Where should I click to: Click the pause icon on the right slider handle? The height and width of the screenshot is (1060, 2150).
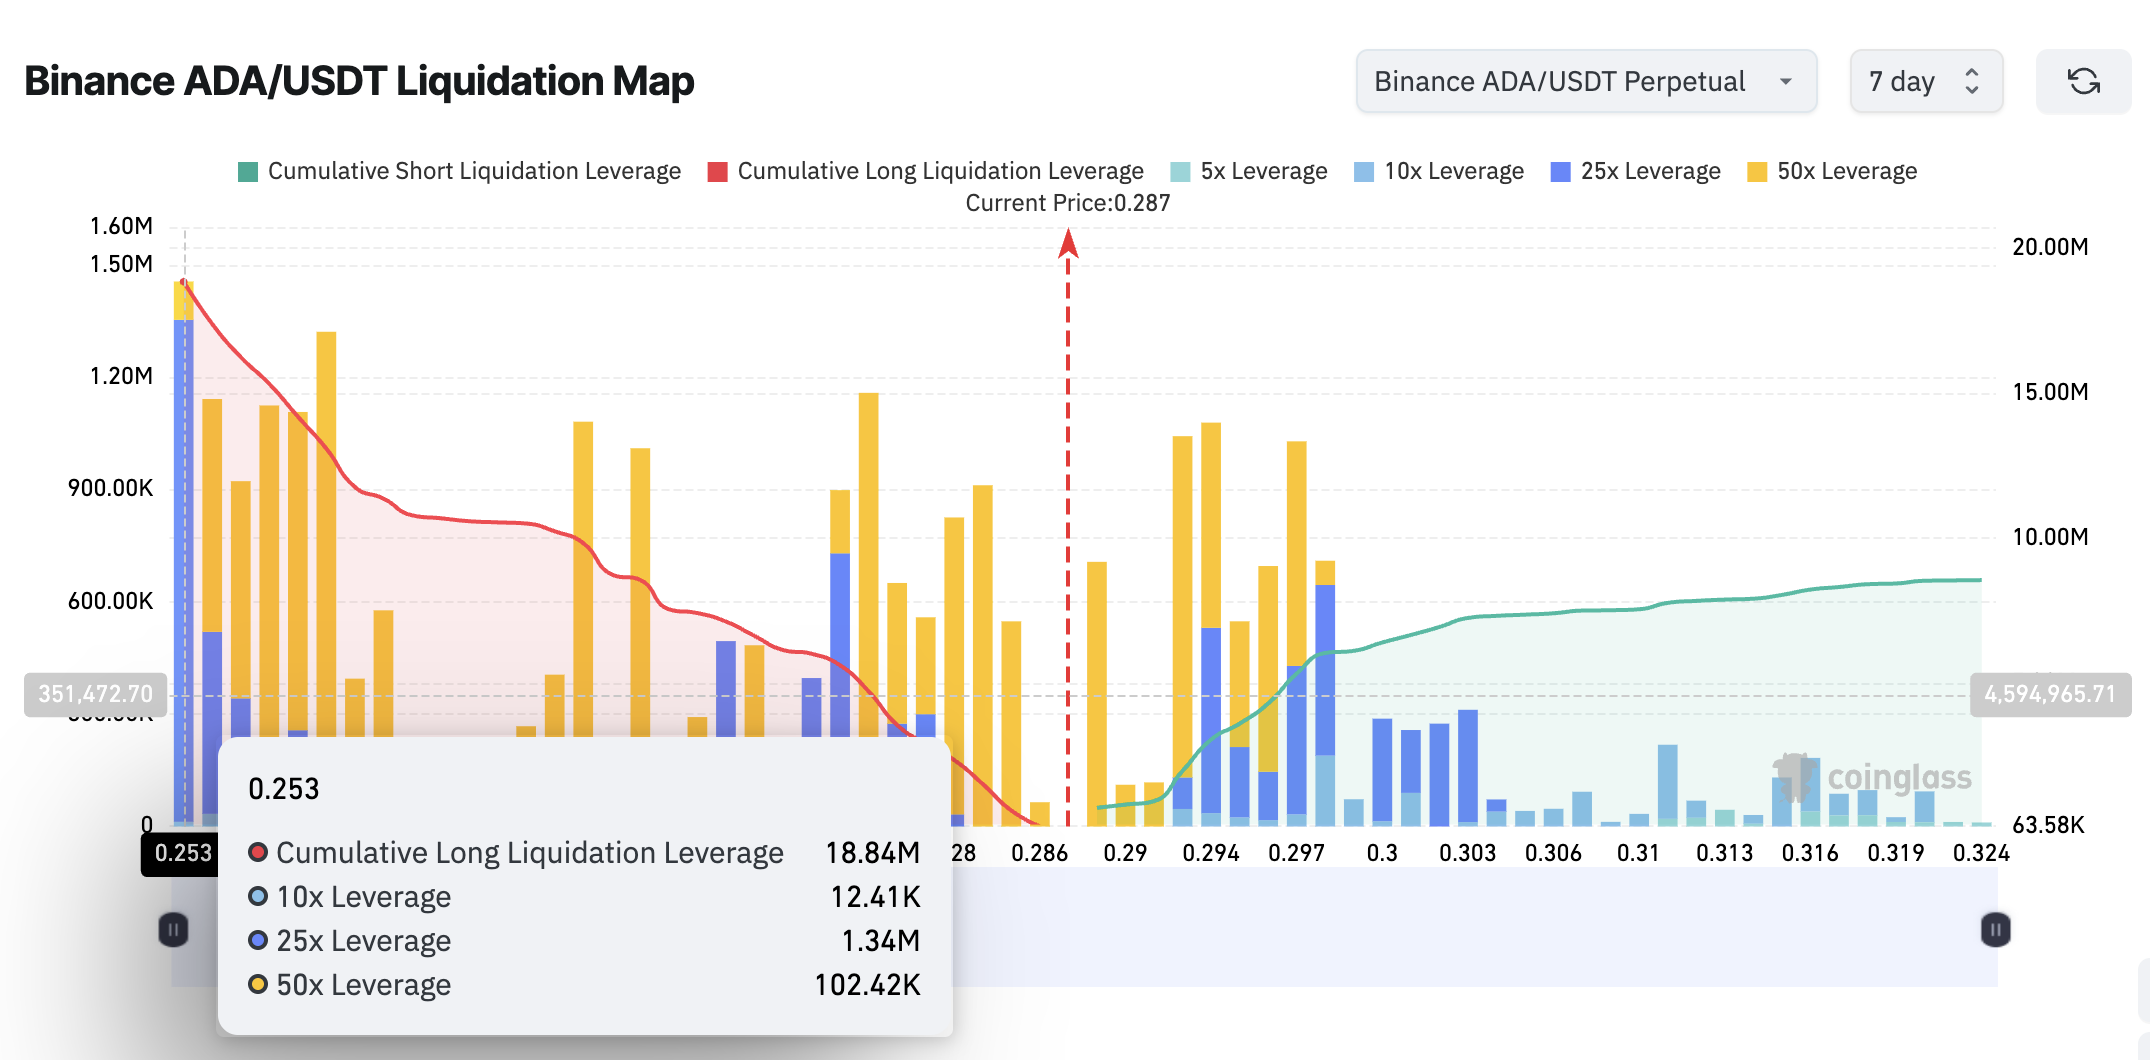coord(1994,930)
